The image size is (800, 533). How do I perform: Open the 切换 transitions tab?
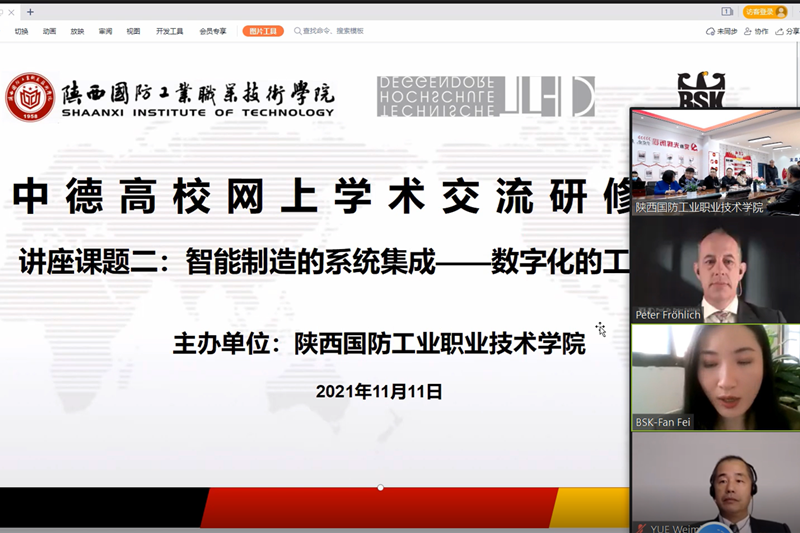[21, 31]
